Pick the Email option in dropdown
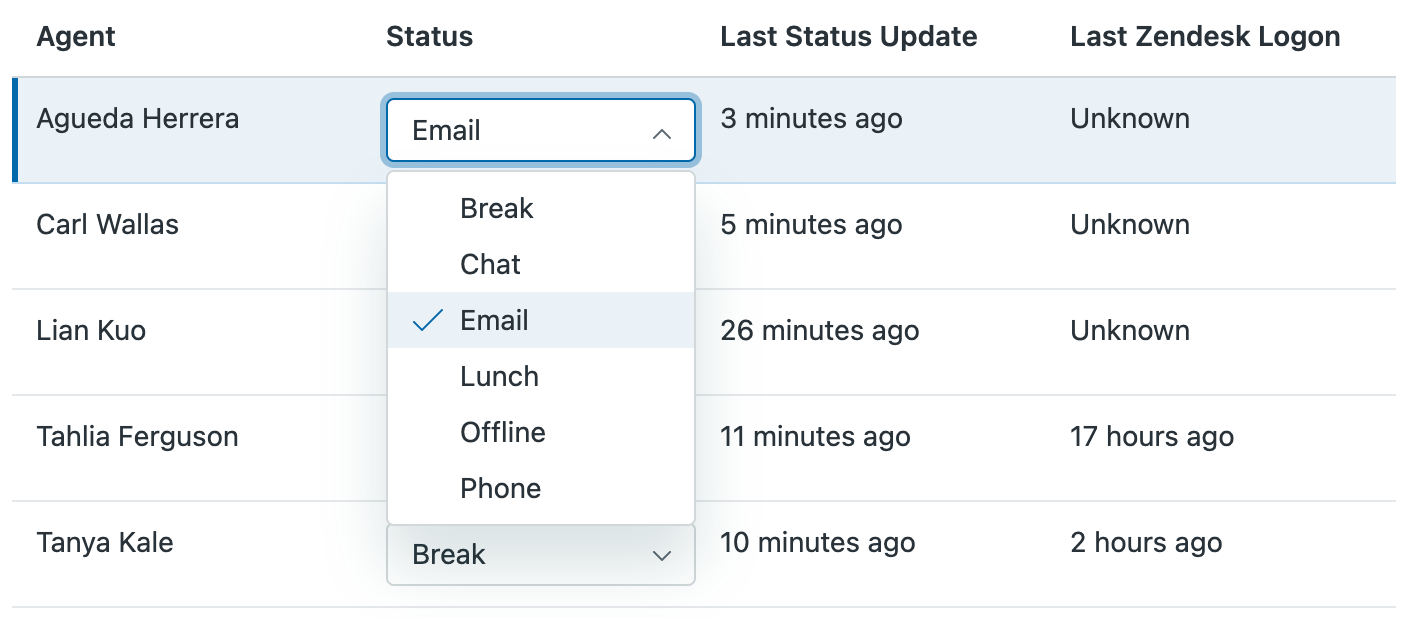Image resolution: width=1406 pixels, height=618 pixels. click(494, 320)
